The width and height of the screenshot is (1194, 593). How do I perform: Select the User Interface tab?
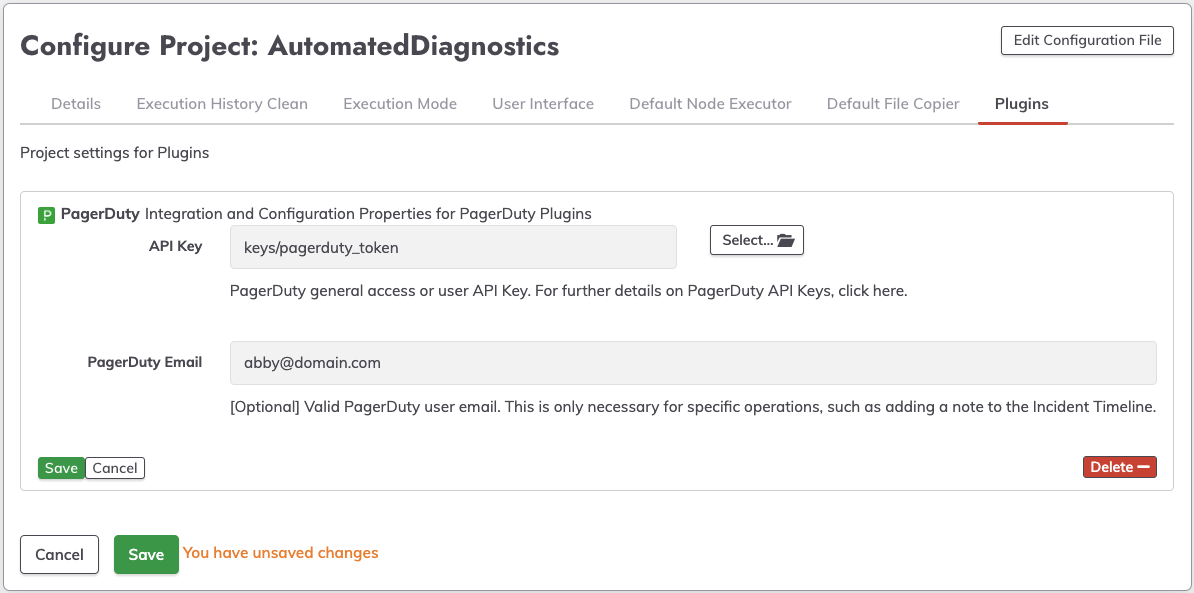pos(543,104)
